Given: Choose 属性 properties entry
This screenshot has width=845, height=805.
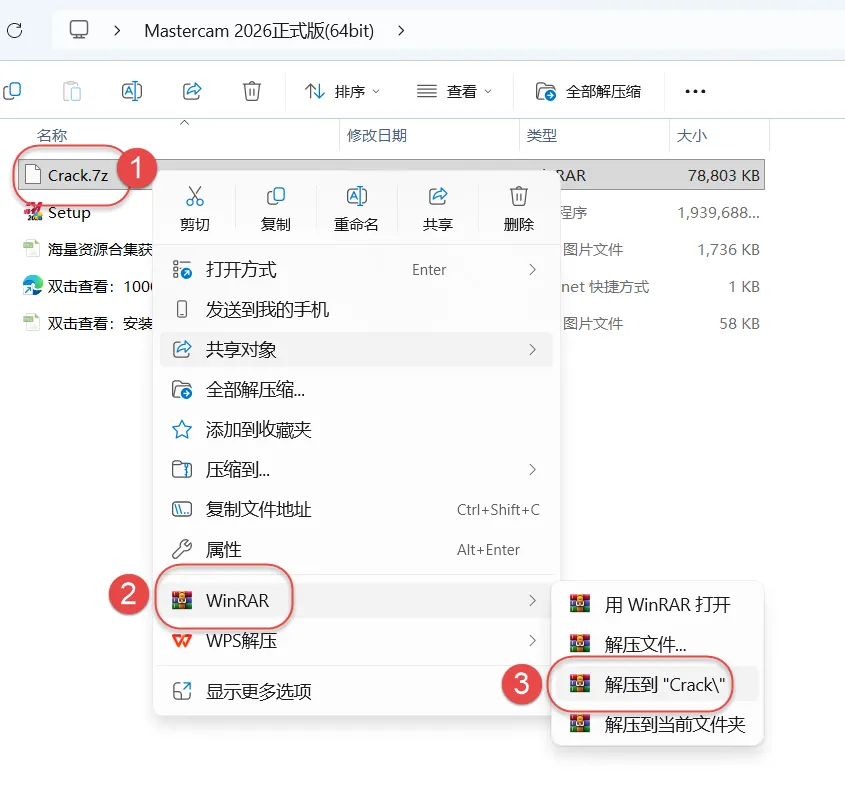Looking at the screenshot, I should [356, 550].
